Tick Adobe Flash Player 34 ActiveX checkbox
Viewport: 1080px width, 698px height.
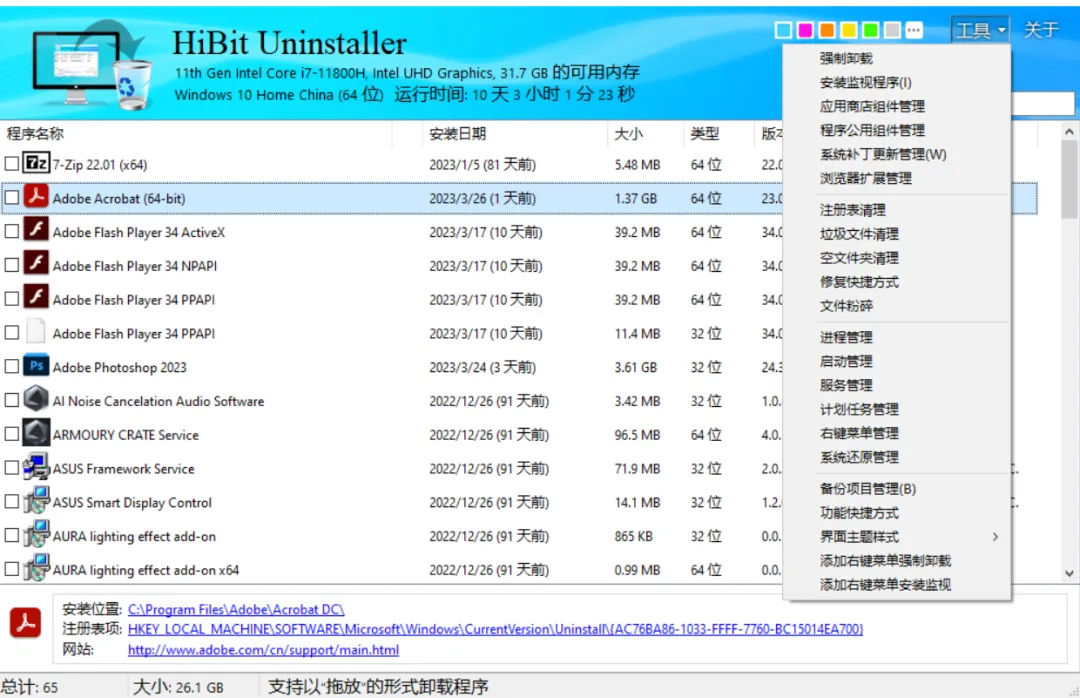(12, 232)
